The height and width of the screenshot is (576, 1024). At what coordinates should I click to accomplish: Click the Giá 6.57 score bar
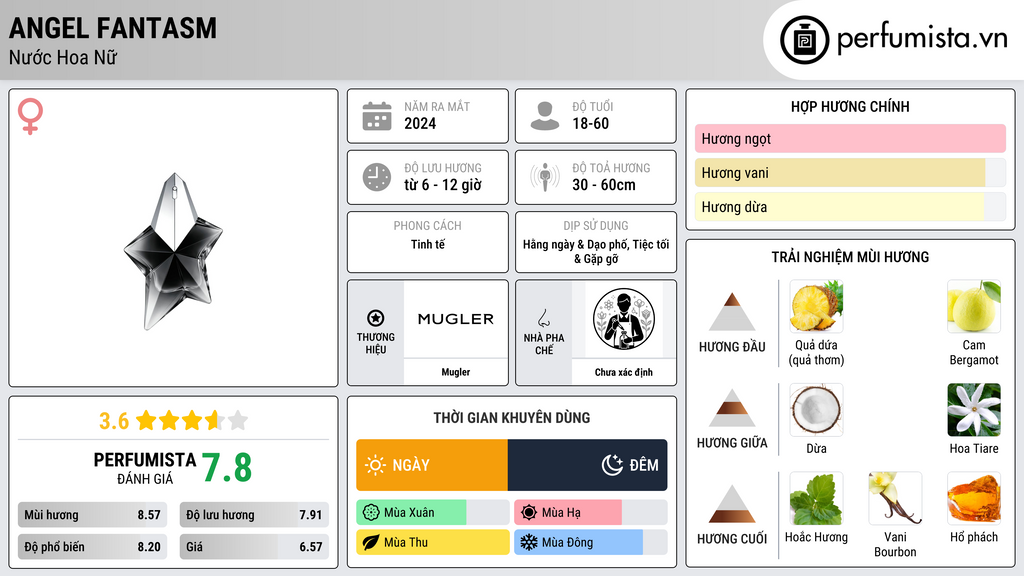(x=254, y=547)
